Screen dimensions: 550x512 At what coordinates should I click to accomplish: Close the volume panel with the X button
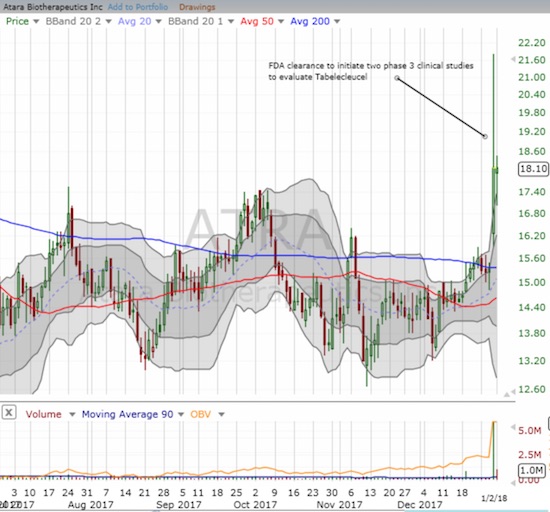(9, 413)
